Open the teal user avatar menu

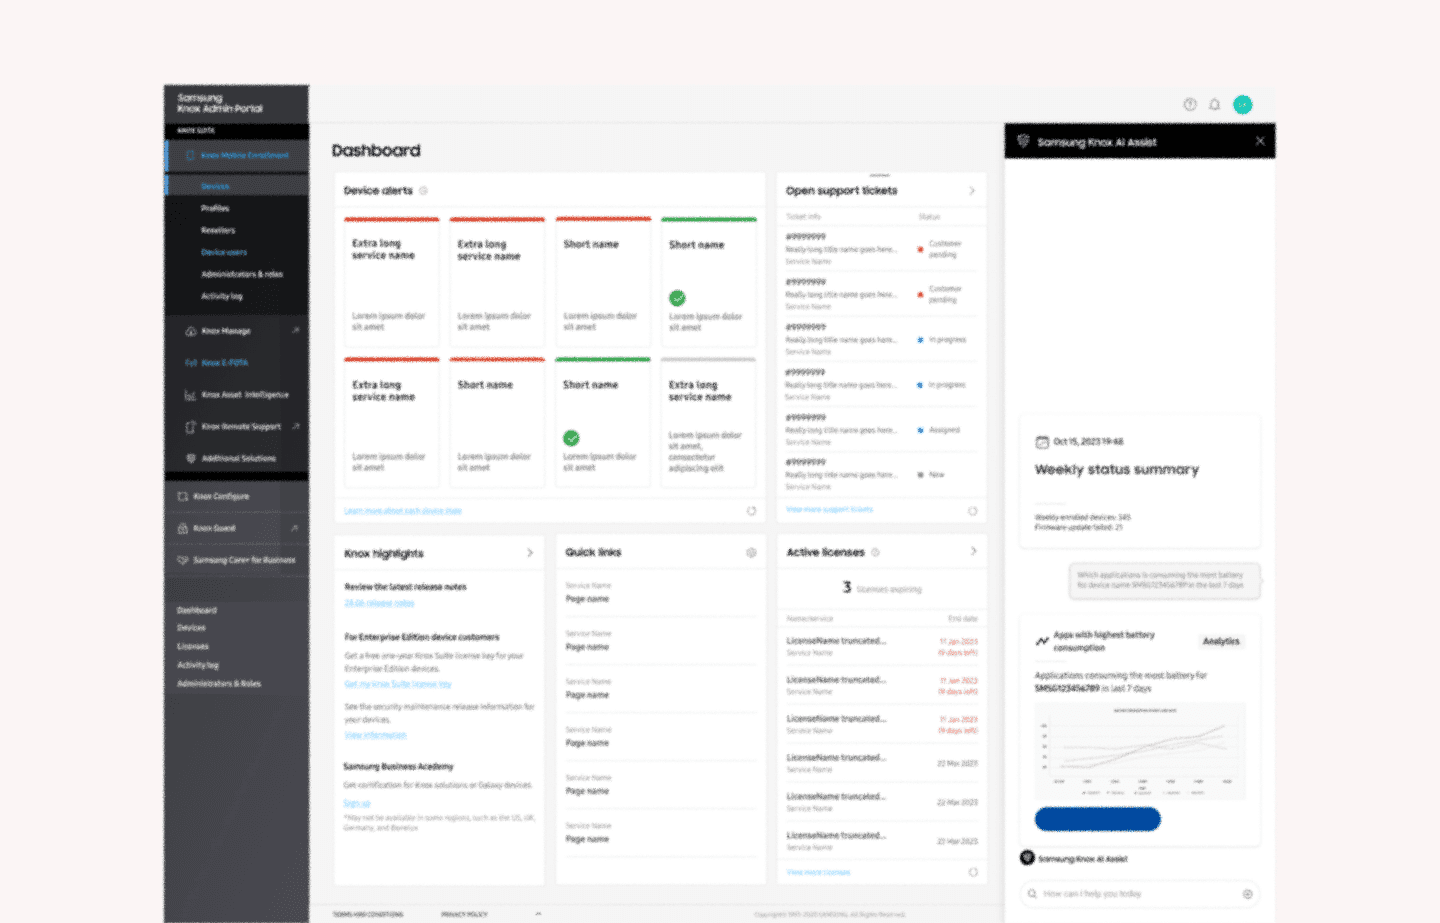pyautogui.click(x=1243, y=104)
